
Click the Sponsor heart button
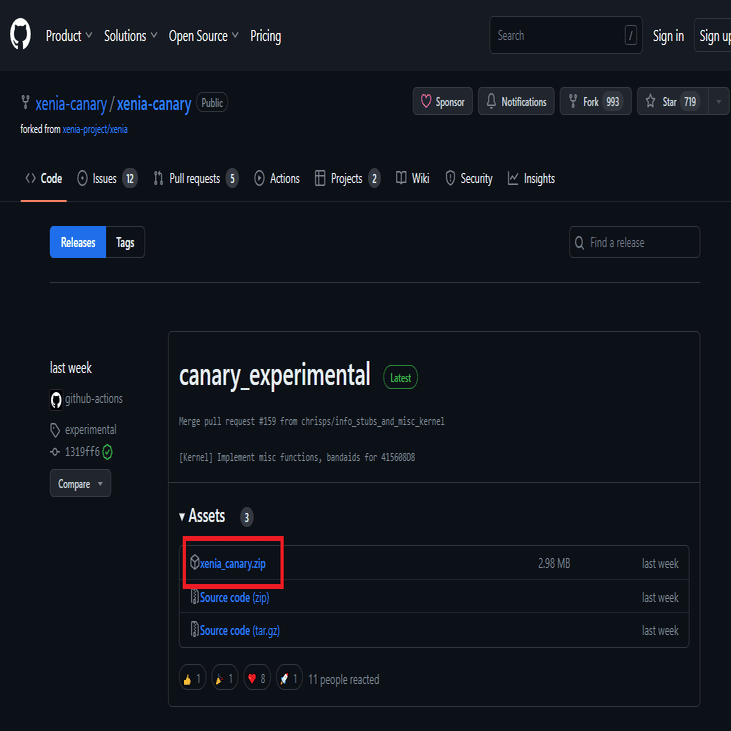pos(442,101)
